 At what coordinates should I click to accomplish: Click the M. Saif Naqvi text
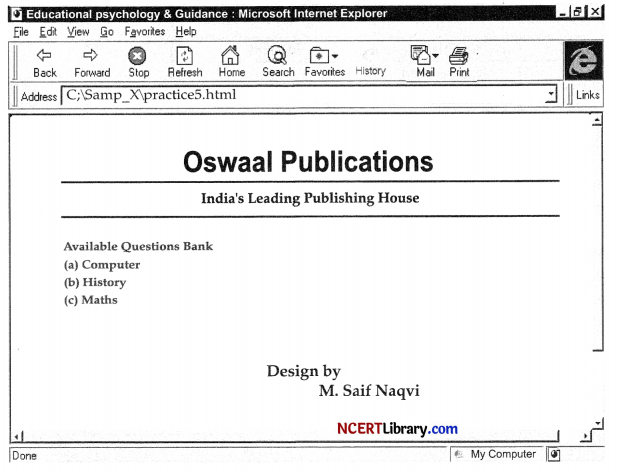[x=369, y=390]
